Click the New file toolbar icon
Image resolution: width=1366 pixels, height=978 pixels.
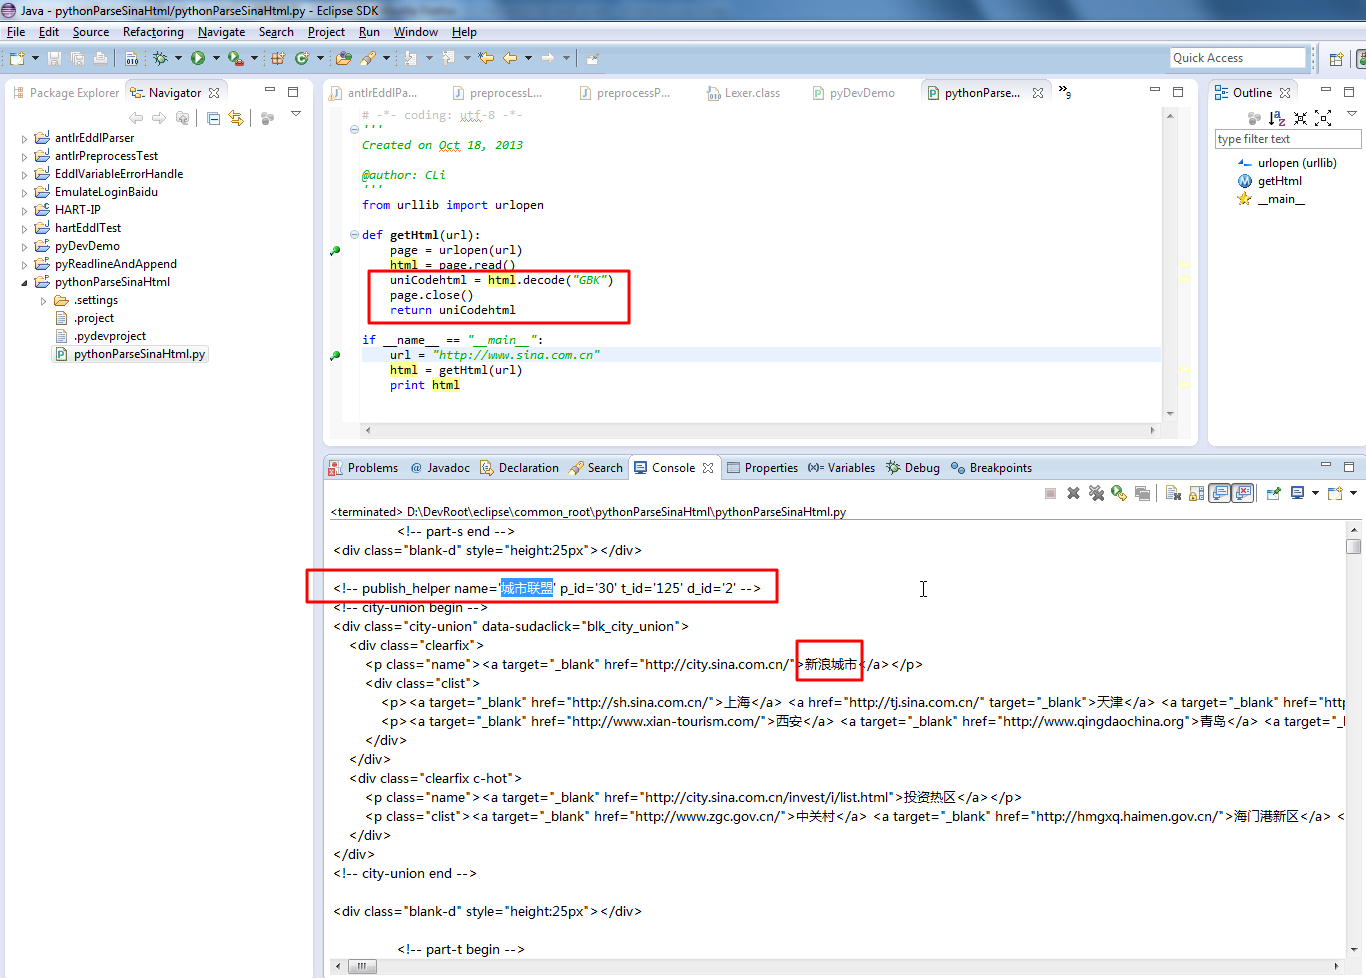17,58
